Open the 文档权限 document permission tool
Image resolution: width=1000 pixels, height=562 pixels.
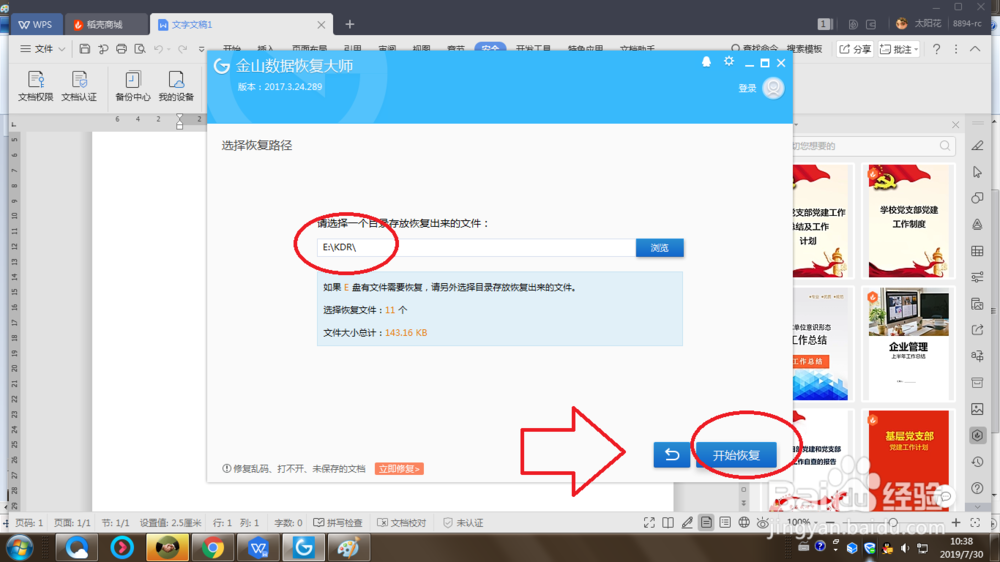[36, 86]
